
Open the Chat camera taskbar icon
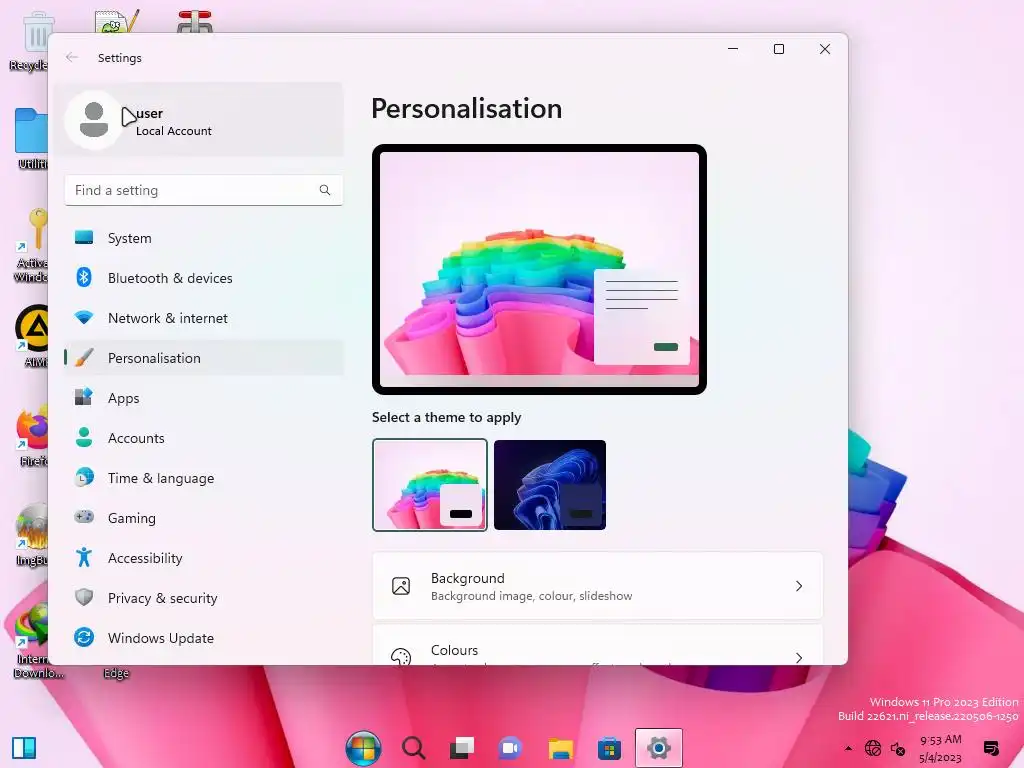[511, 748]
